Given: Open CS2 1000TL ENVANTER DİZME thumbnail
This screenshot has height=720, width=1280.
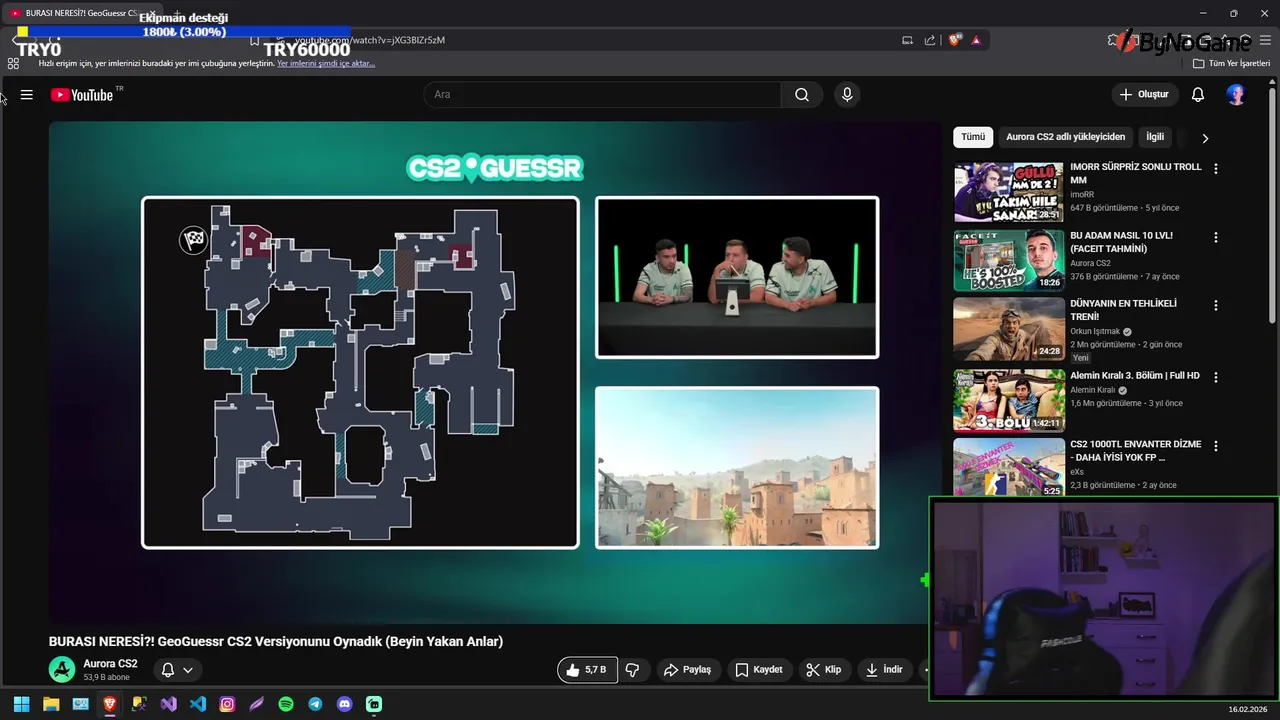Looking at the screenshot, I should coord(1009,468).
